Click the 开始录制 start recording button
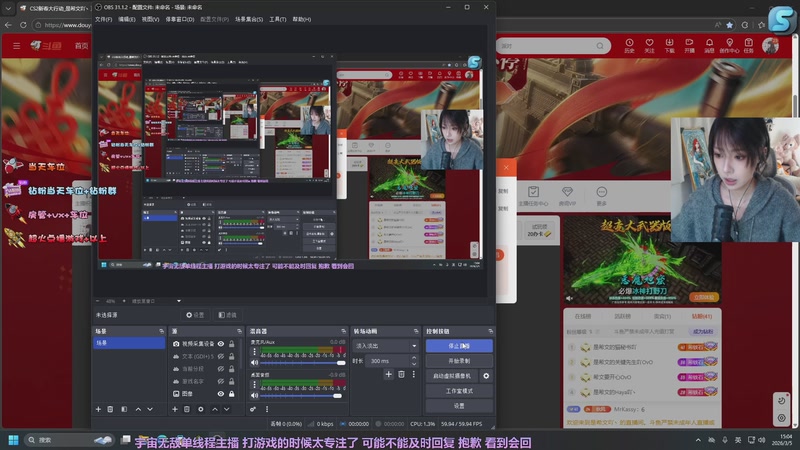The width and height of the screenshot is (800, 450). pos(459,361)
